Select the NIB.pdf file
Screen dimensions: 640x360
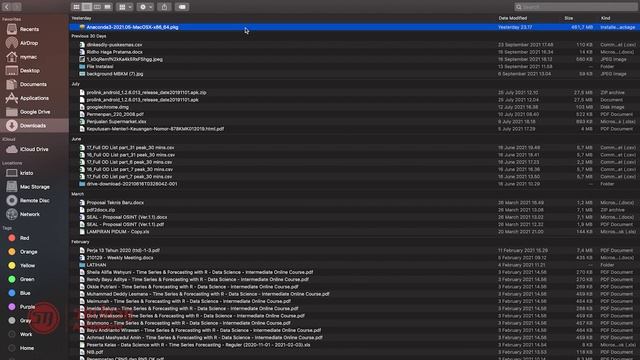(x=354, y=352)
